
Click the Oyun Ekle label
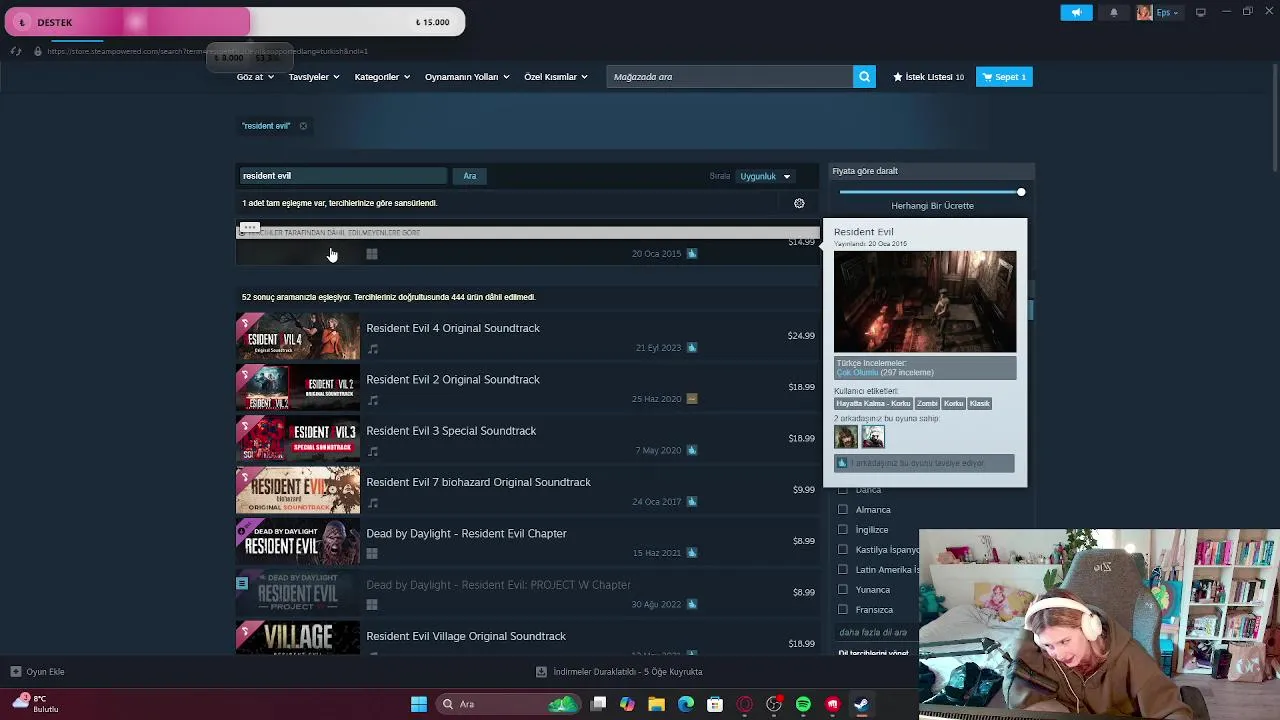tap(45, 672)
